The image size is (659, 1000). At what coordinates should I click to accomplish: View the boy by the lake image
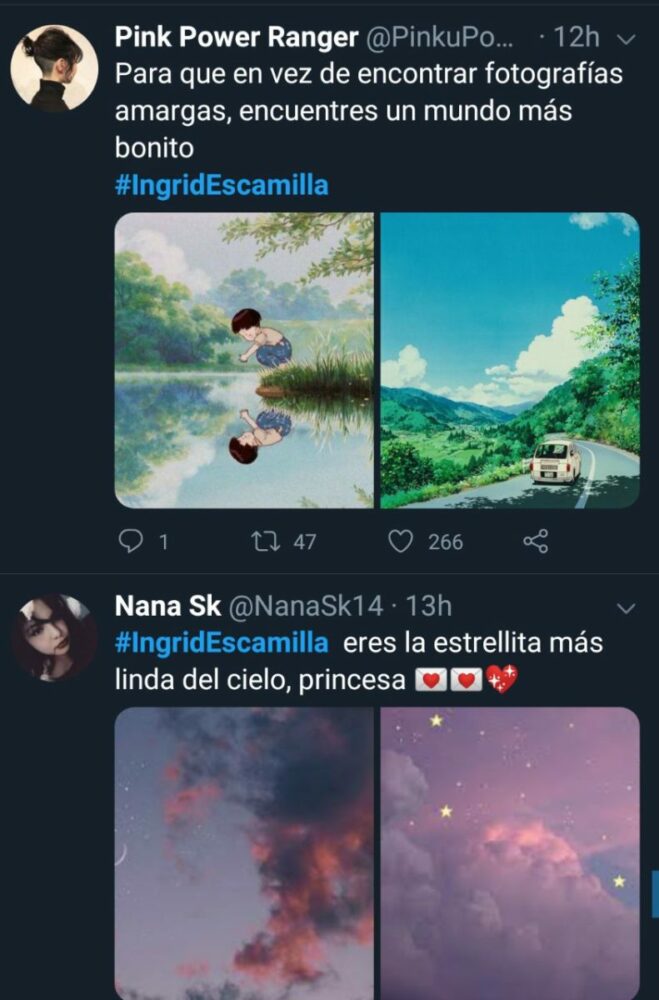point(244,360)
